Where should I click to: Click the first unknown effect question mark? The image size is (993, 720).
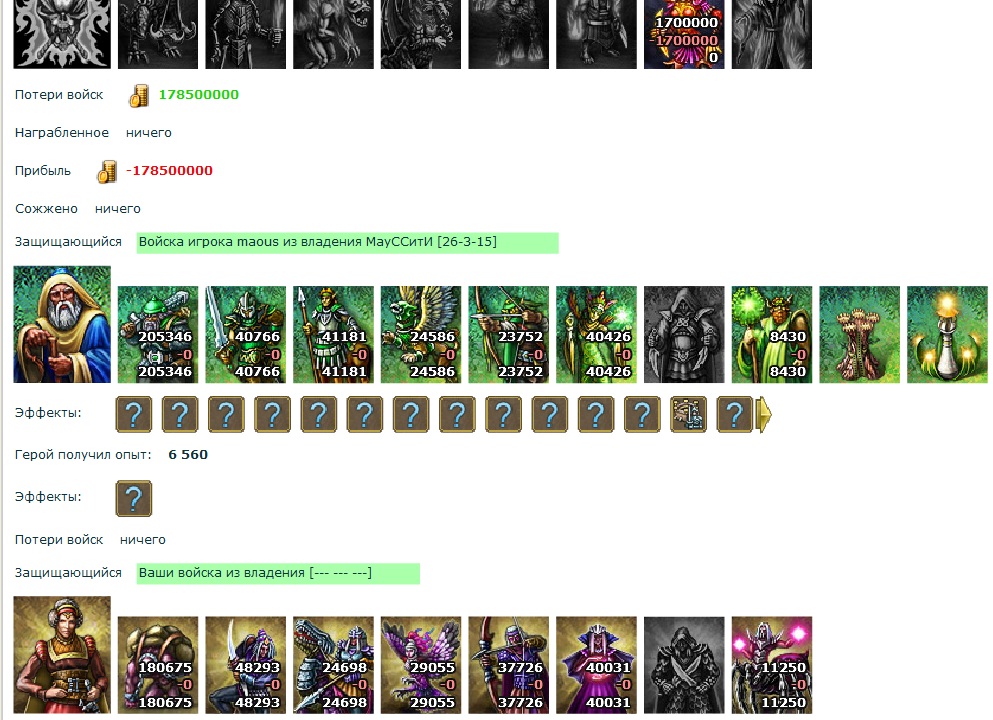(x=134, y=415)
